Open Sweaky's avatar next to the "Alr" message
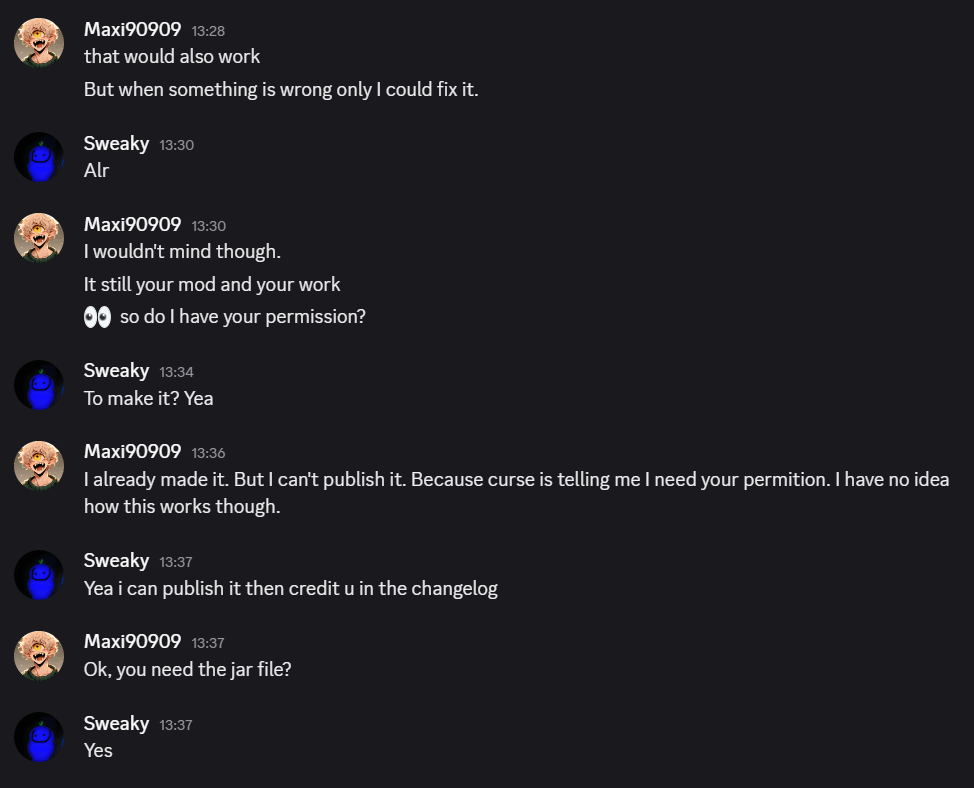This screenshot has height=788, width=974. [39, 157]
